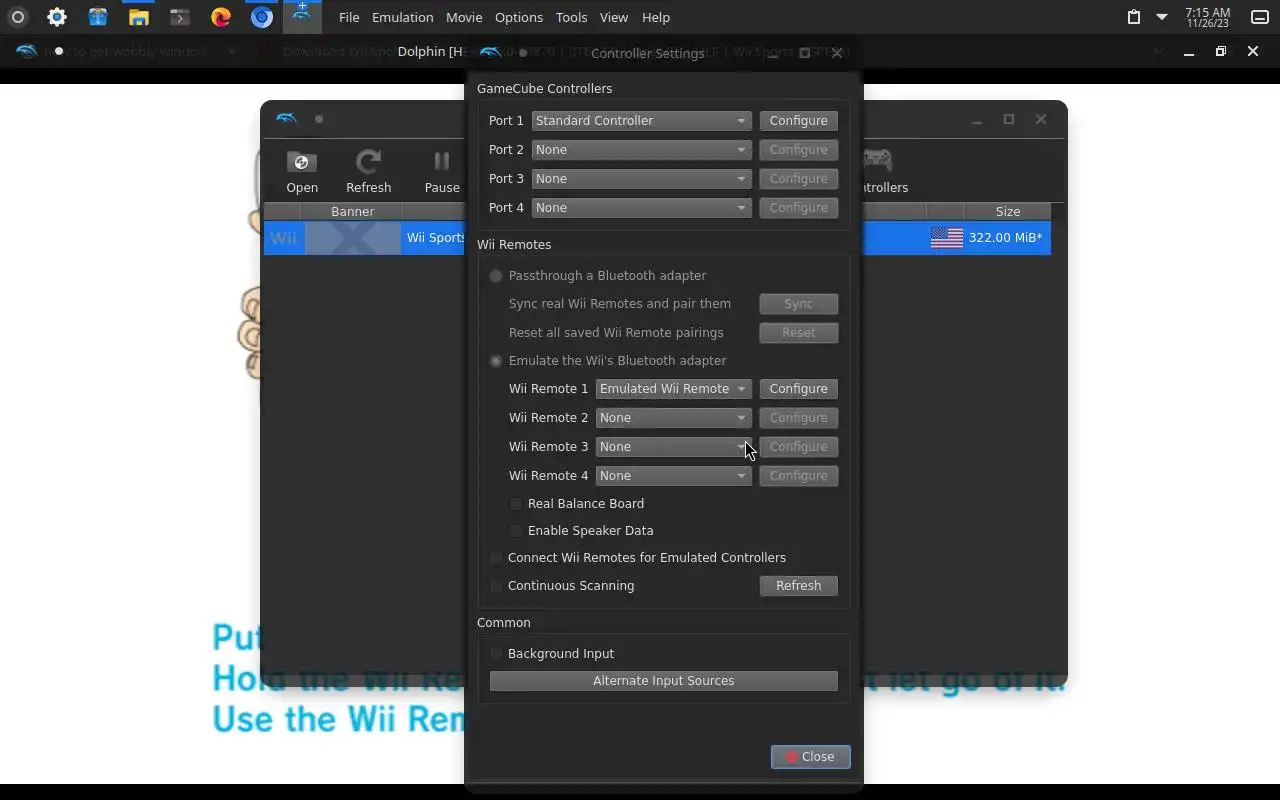Click the activities circle icon at top left
Viewport: 1280px width, 800px height.
17,17
